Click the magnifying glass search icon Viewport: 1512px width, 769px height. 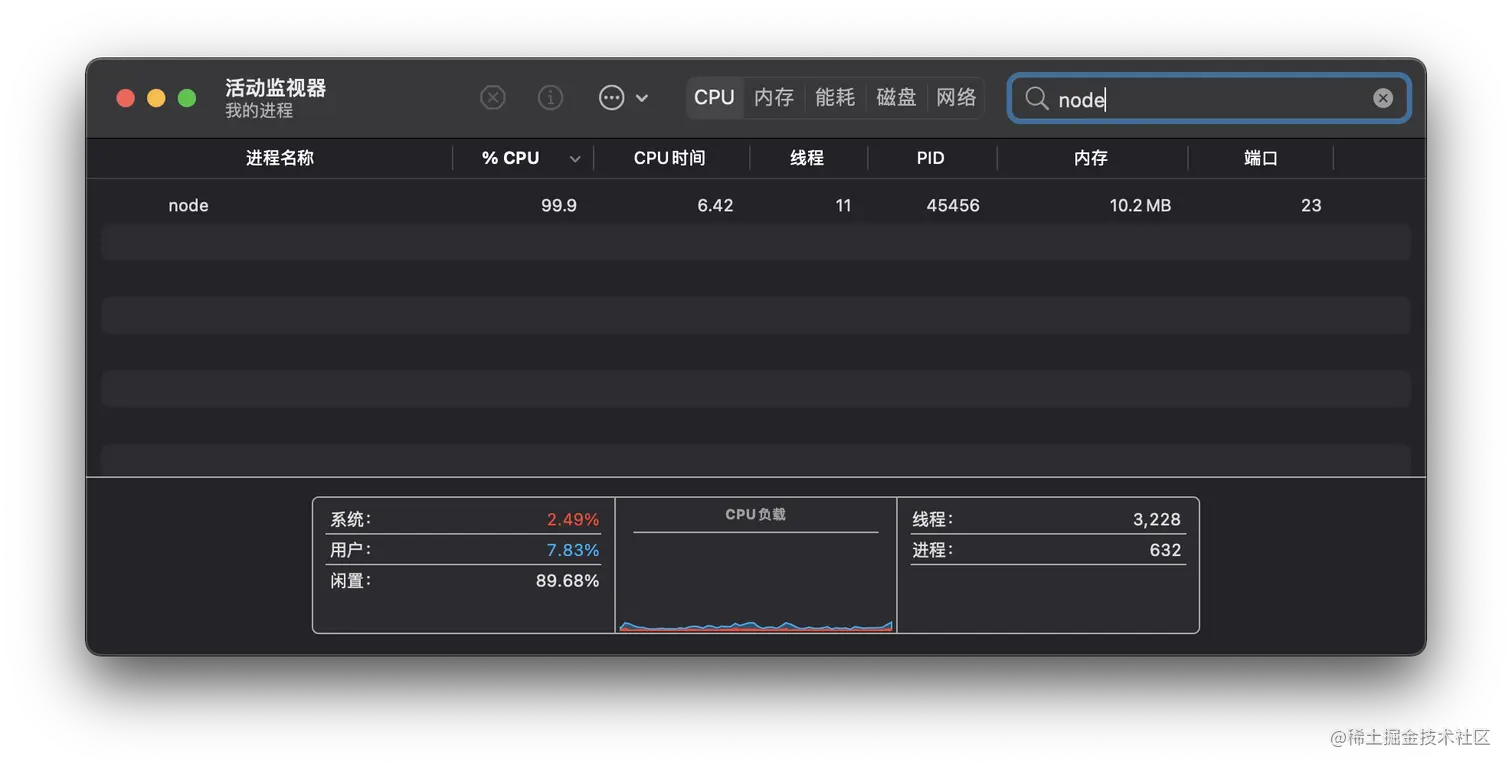pyautogui.click(x=1036, y=99)
